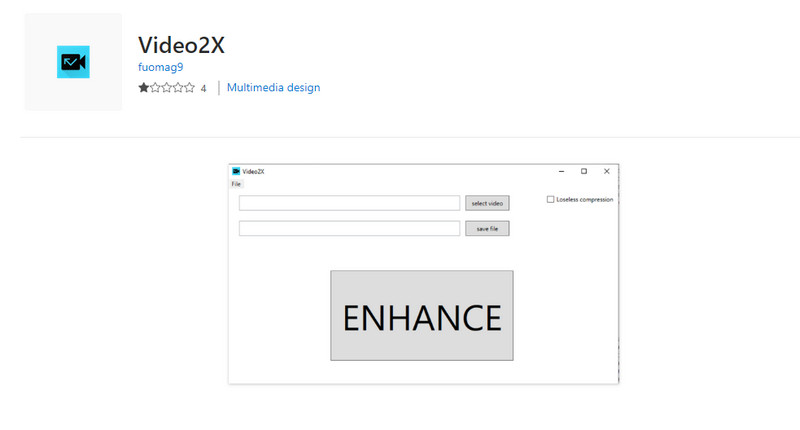This screenshot has width=800, height=430.
Task: Click the save file path field
Action: click(349, 229)
